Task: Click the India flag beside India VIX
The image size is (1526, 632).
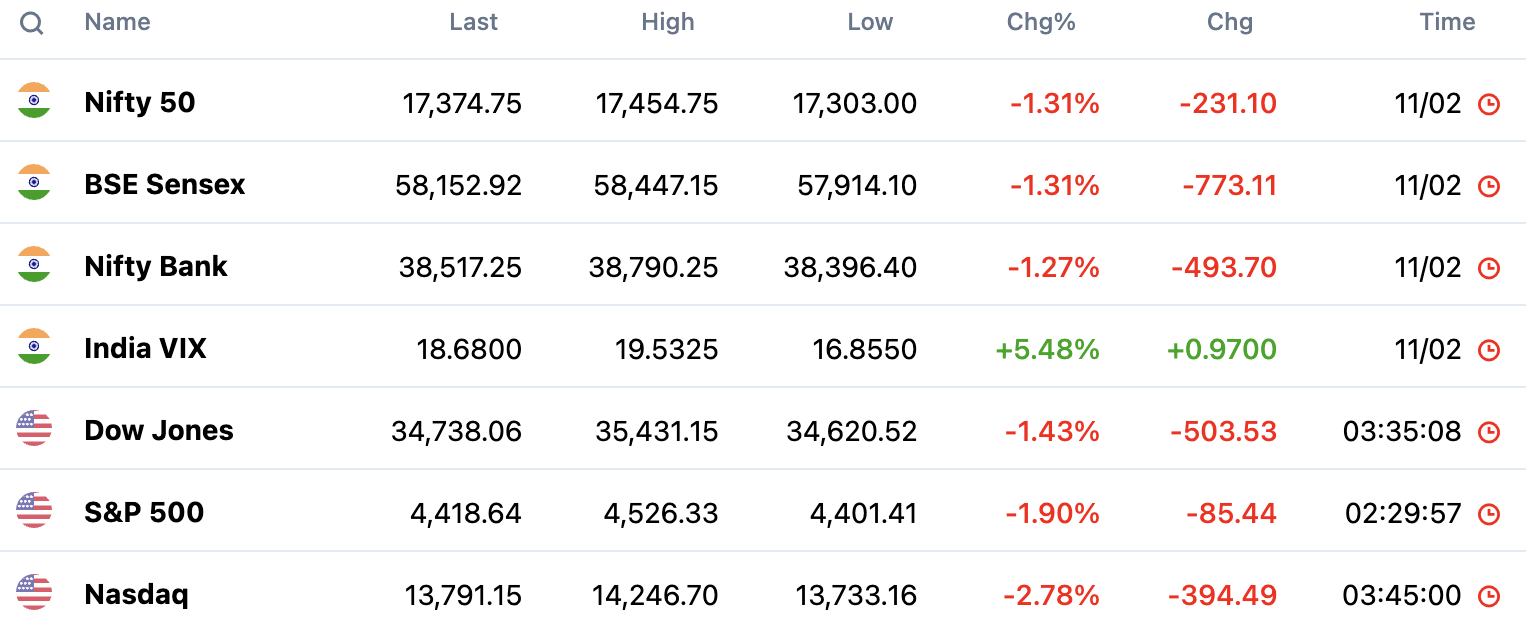Action: tap(34, 347)
